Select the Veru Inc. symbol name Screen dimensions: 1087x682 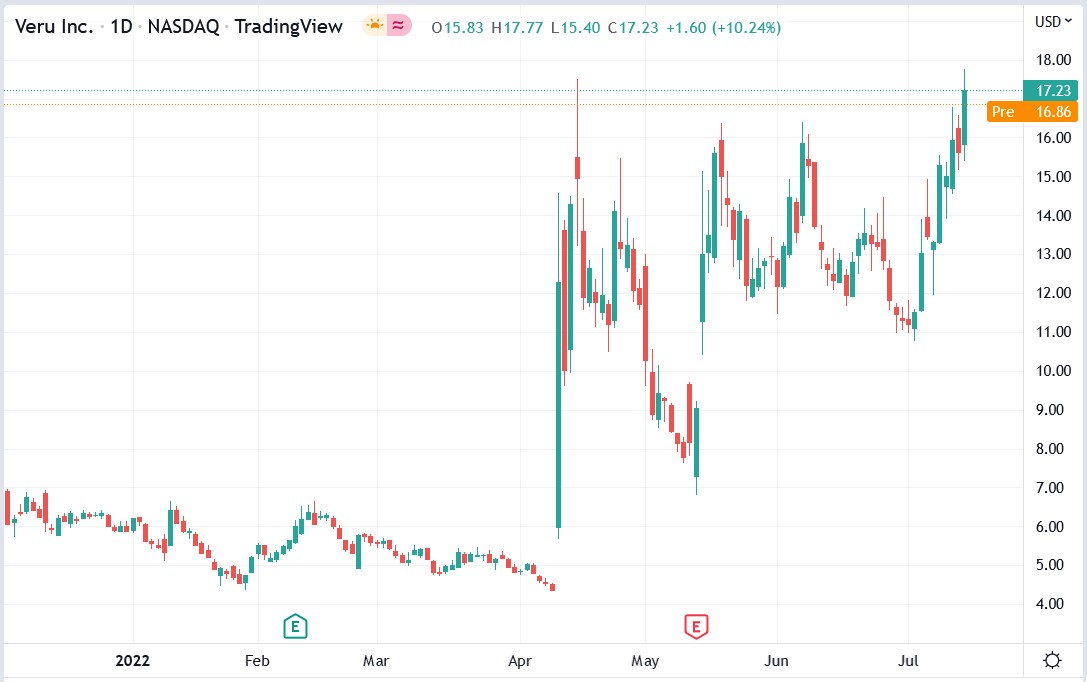click(x=55, y=27)
